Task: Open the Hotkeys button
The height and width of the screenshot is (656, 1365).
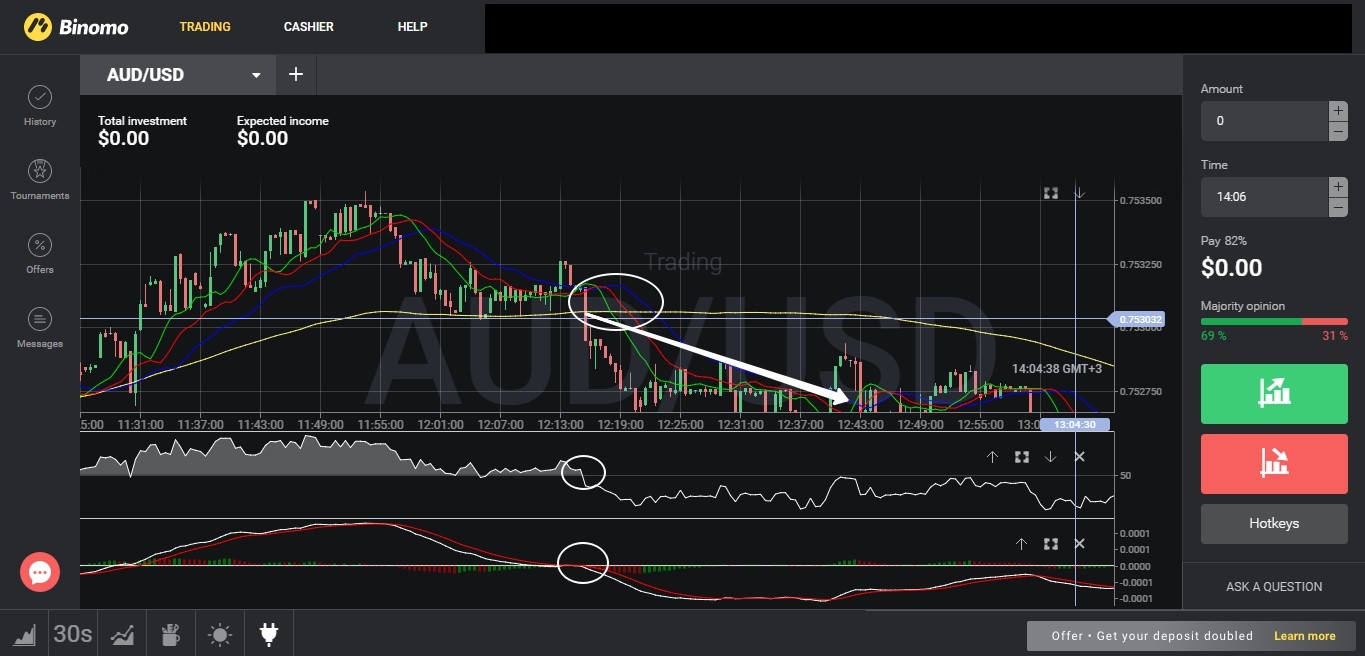Action: coord(1274,523)
